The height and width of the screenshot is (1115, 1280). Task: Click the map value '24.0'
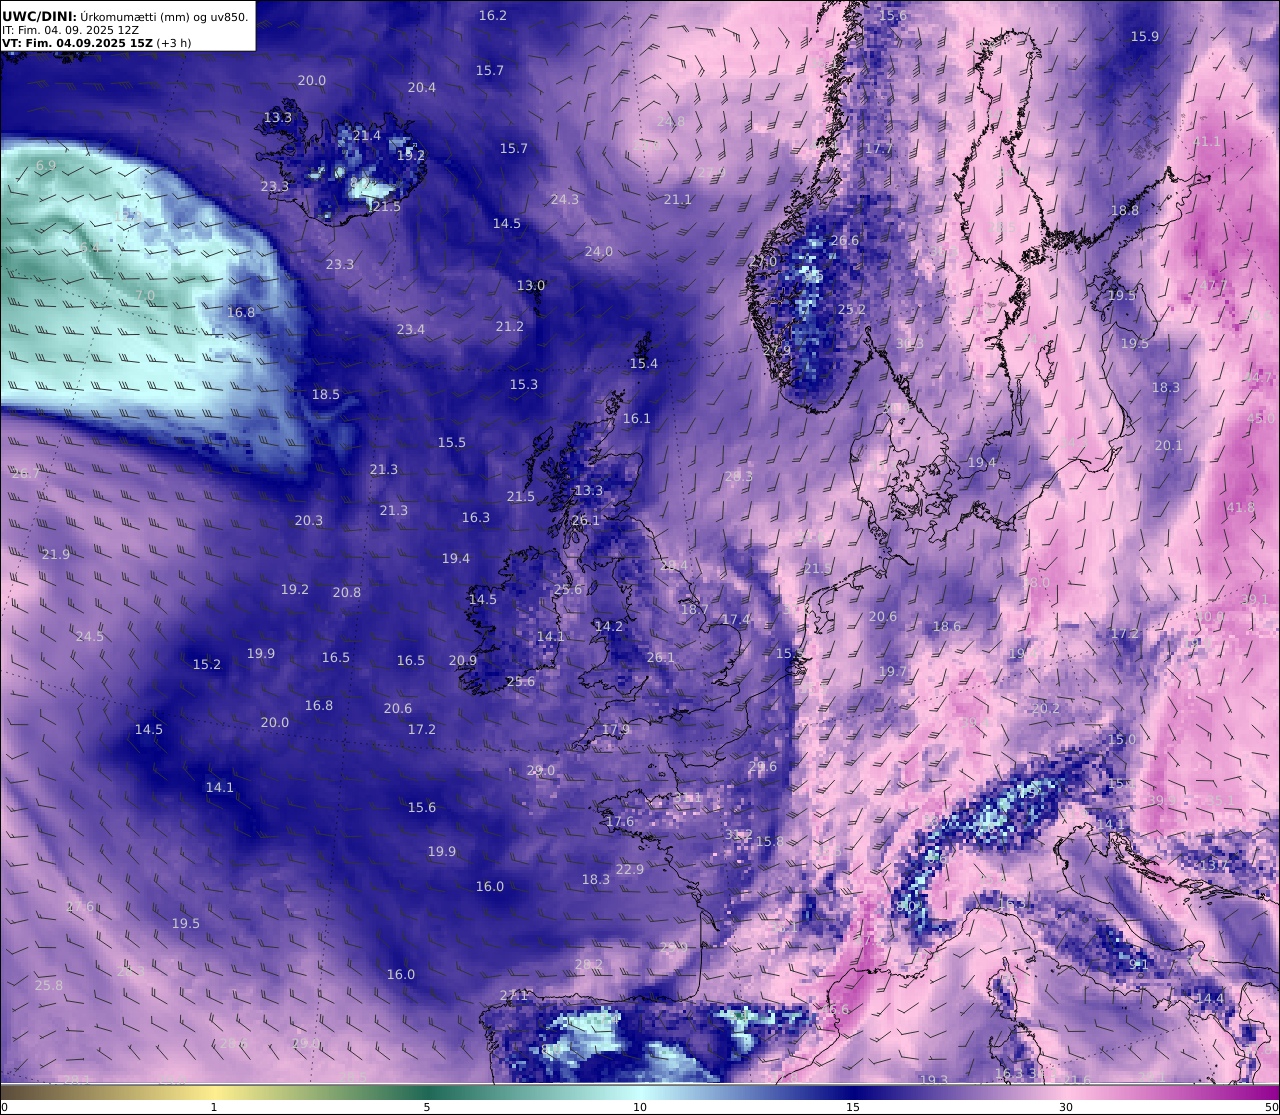pyautogui.click(x=599, y=251)
